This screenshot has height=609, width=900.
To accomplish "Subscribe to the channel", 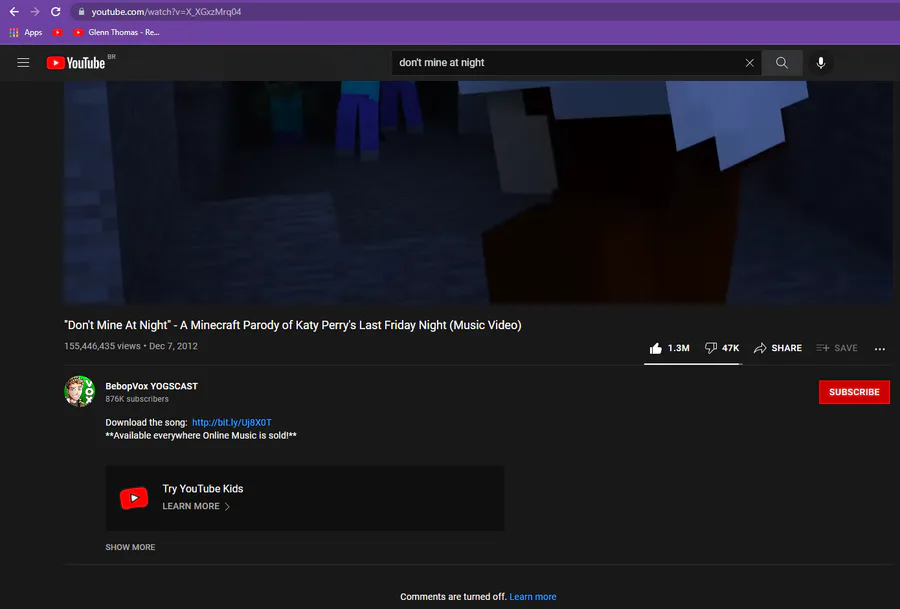I will coord(854,392).
